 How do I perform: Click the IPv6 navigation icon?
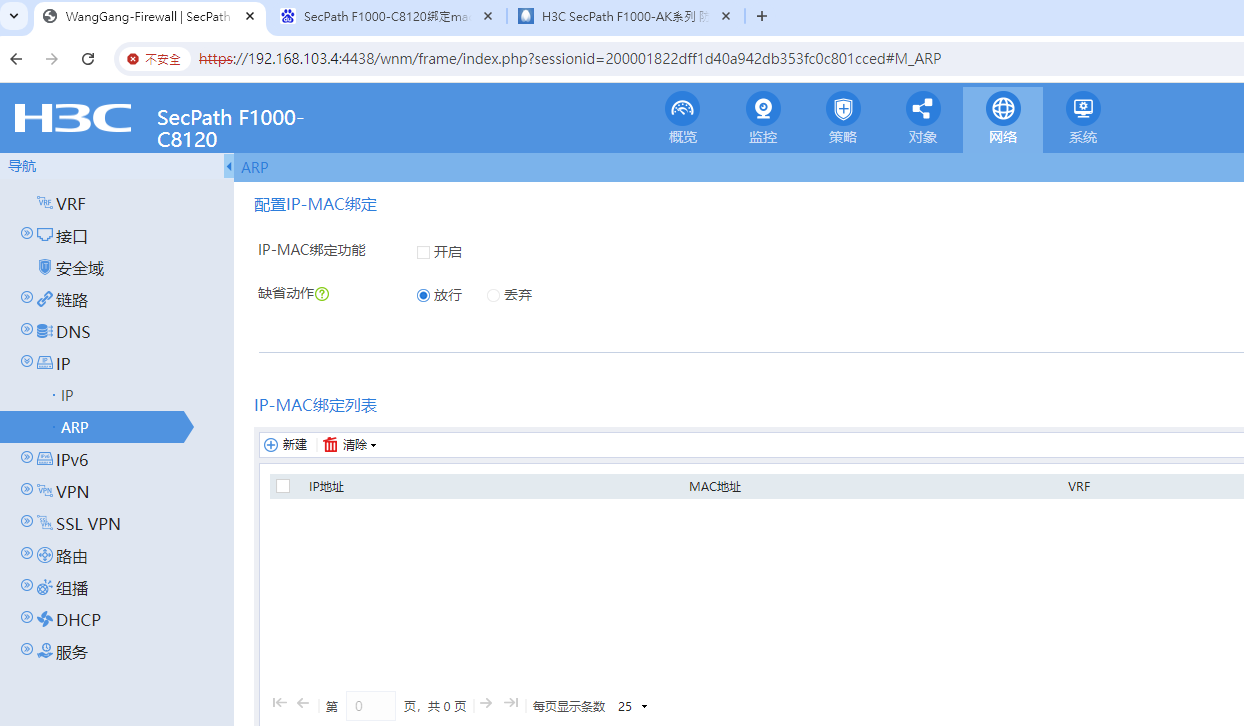pyautogui.click(x=44, y=459)
